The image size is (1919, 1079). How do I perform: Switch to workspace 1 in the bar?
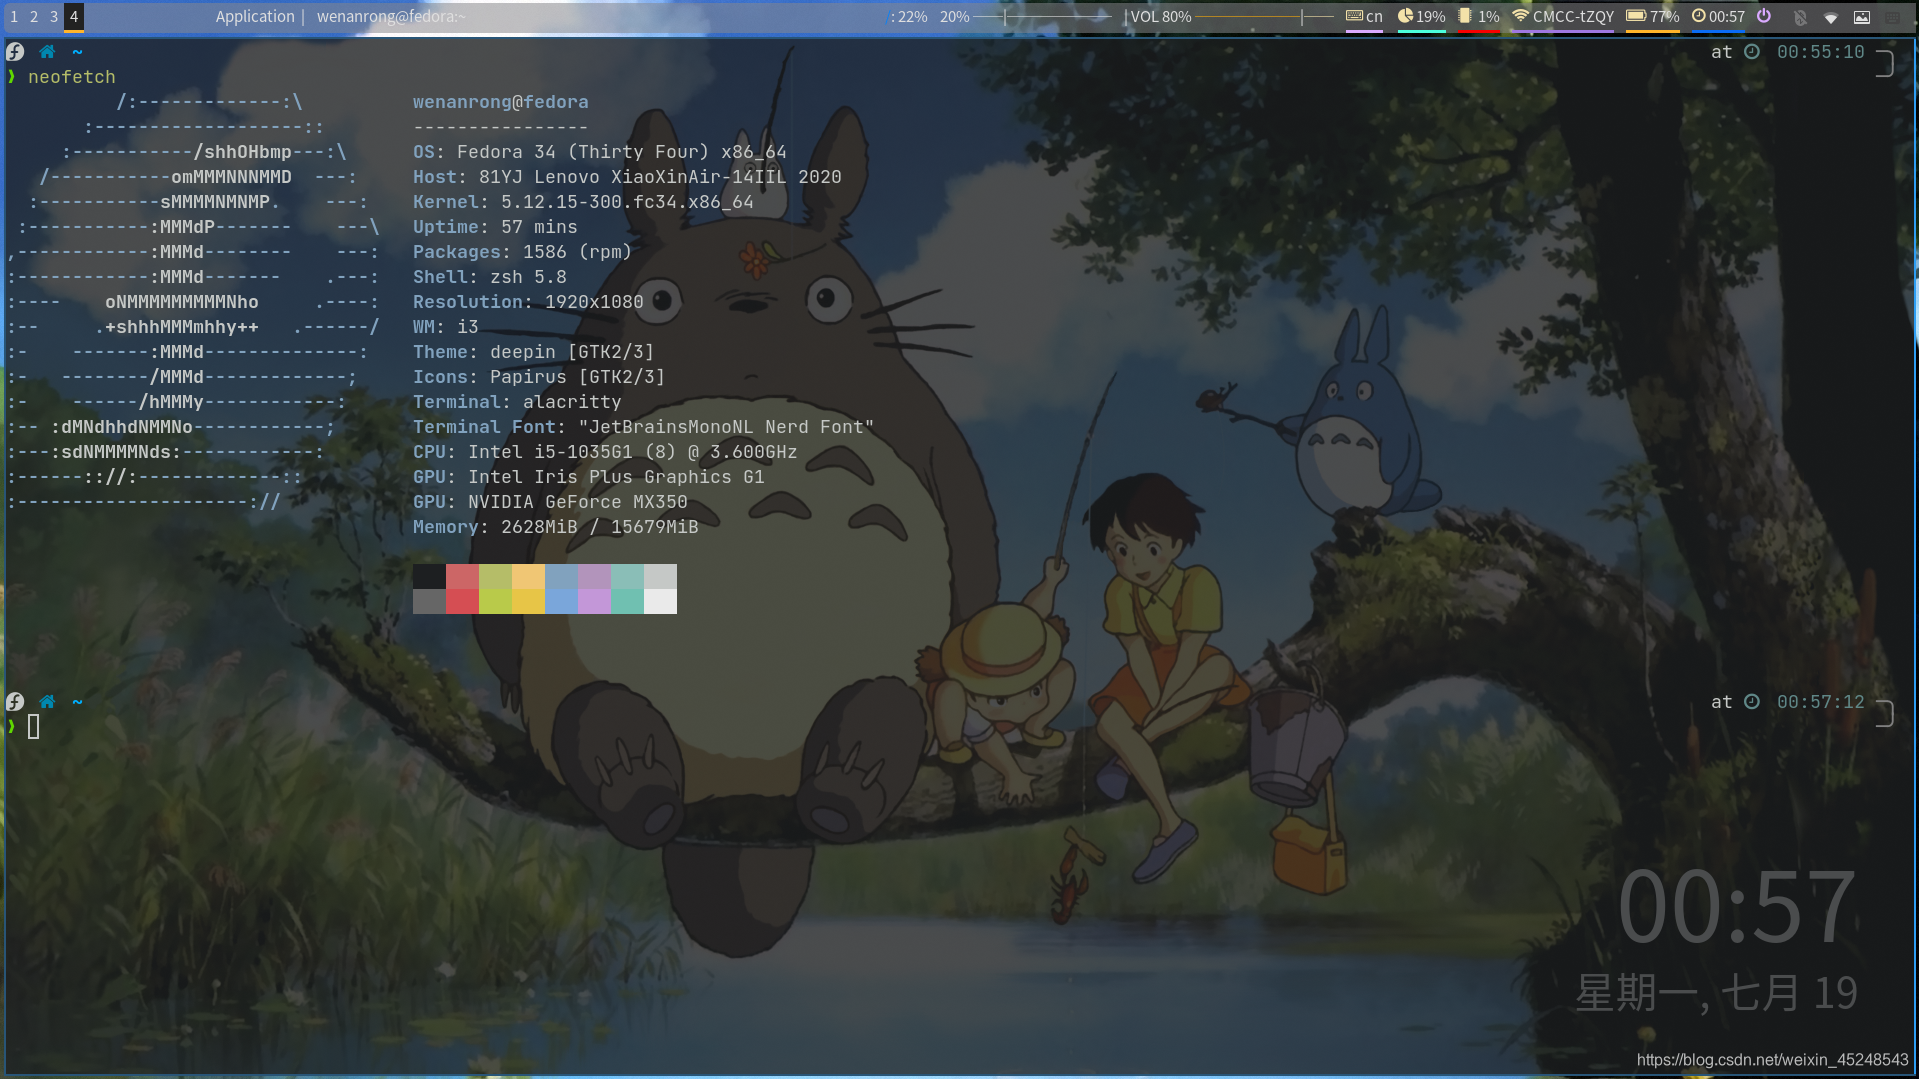pos(14,16)
